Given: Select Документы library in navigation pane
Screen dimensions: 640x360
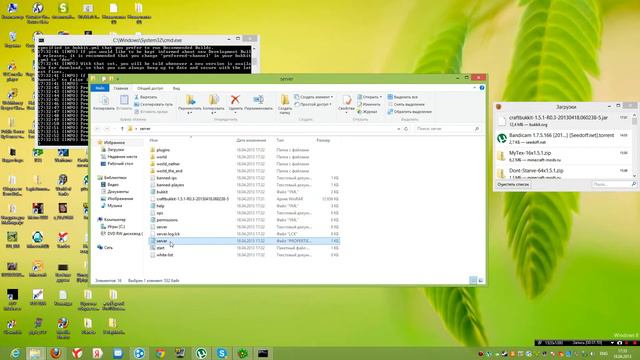Looking at the screenshot, I should [x=118, y=191].
